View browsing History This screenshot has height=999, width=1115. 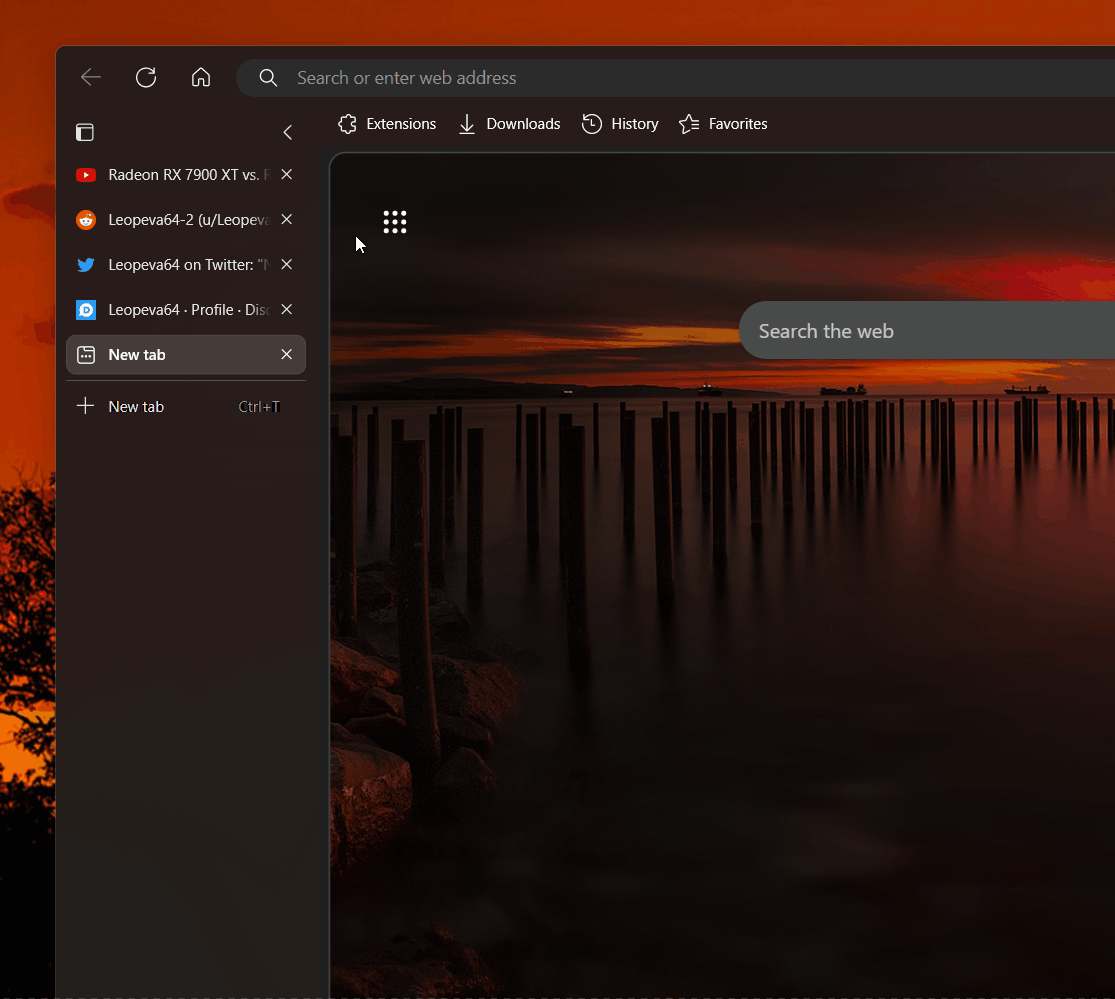620,124
